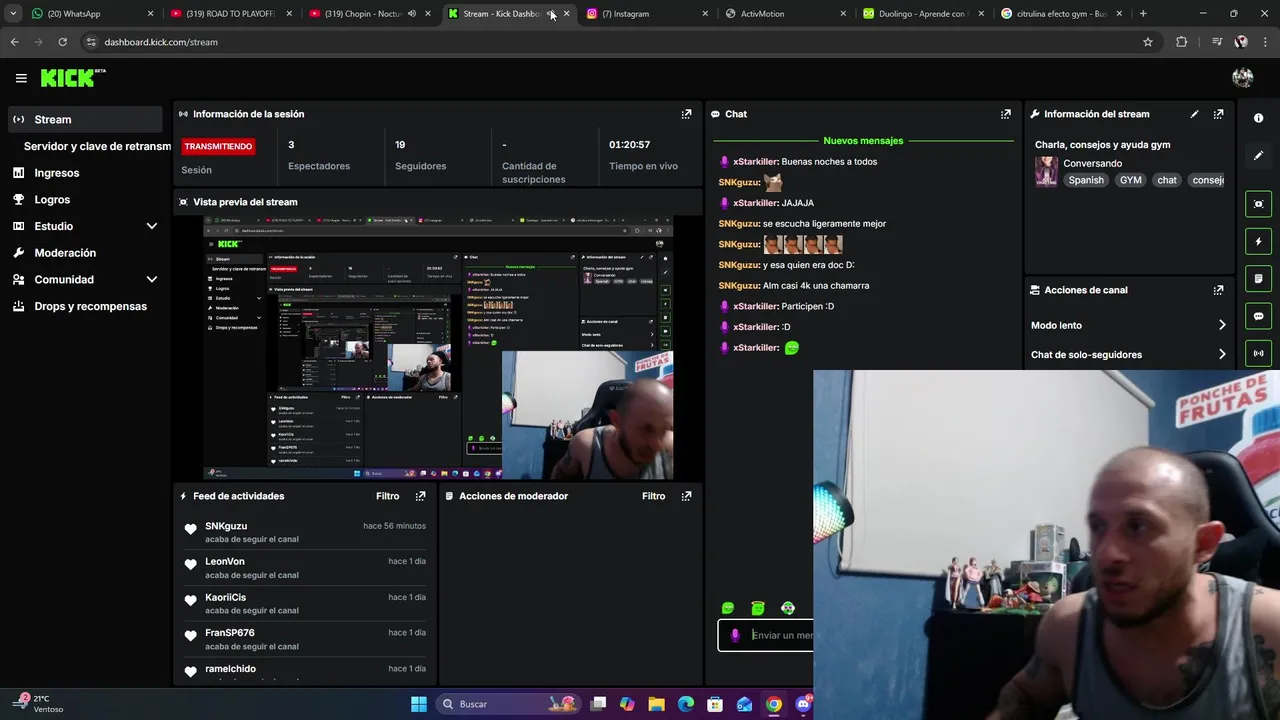This screenshot has height=720, width=1280.
Task: Click xStarkiller's name on 'Participen :D' message
Action: point(755,306)
